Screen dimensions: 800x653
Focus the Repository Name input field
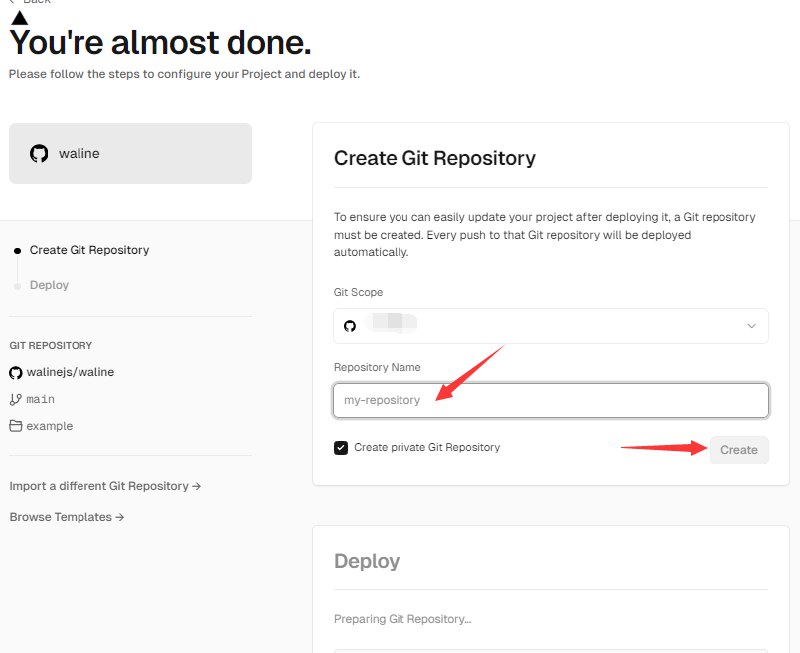[x=550, y=400]
